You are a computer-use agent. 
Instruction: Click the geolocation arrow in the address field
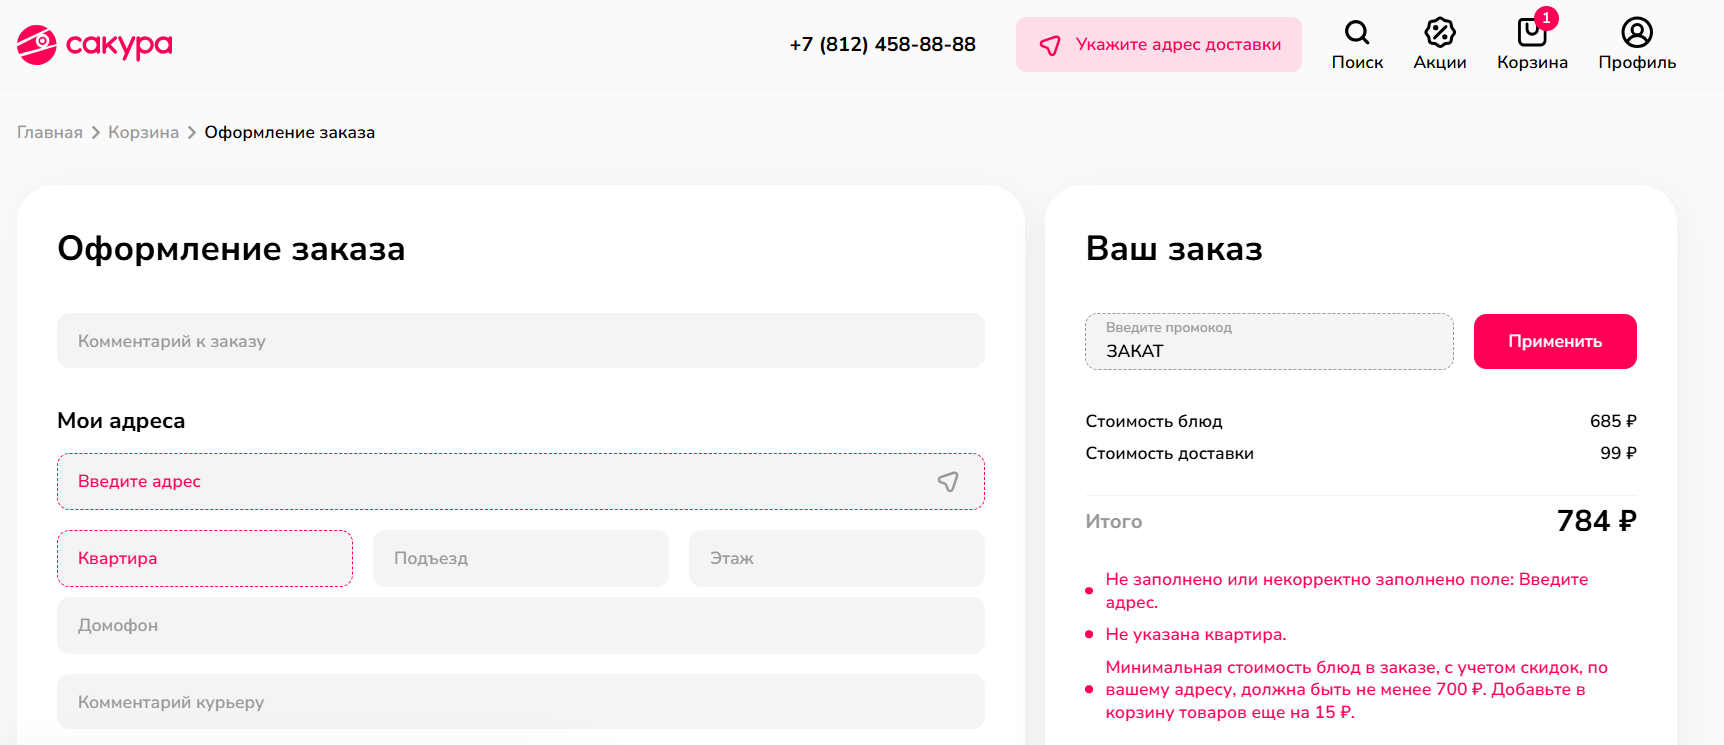pyautogui.click(x=948, y=482)
